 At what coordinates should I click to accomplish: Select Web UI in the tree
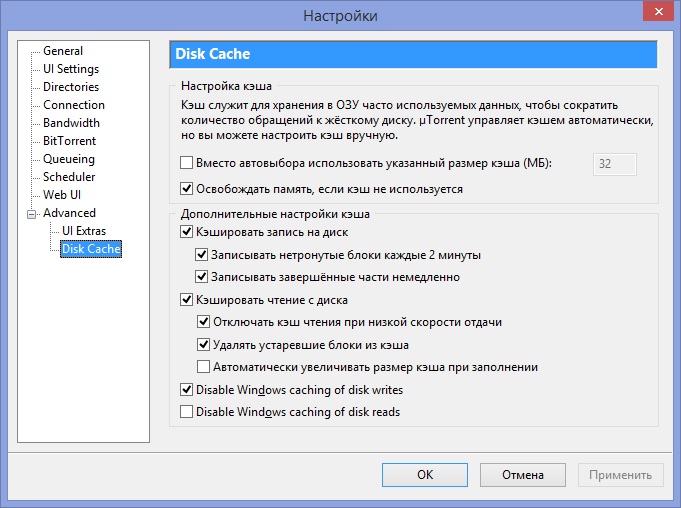point(61,195)
